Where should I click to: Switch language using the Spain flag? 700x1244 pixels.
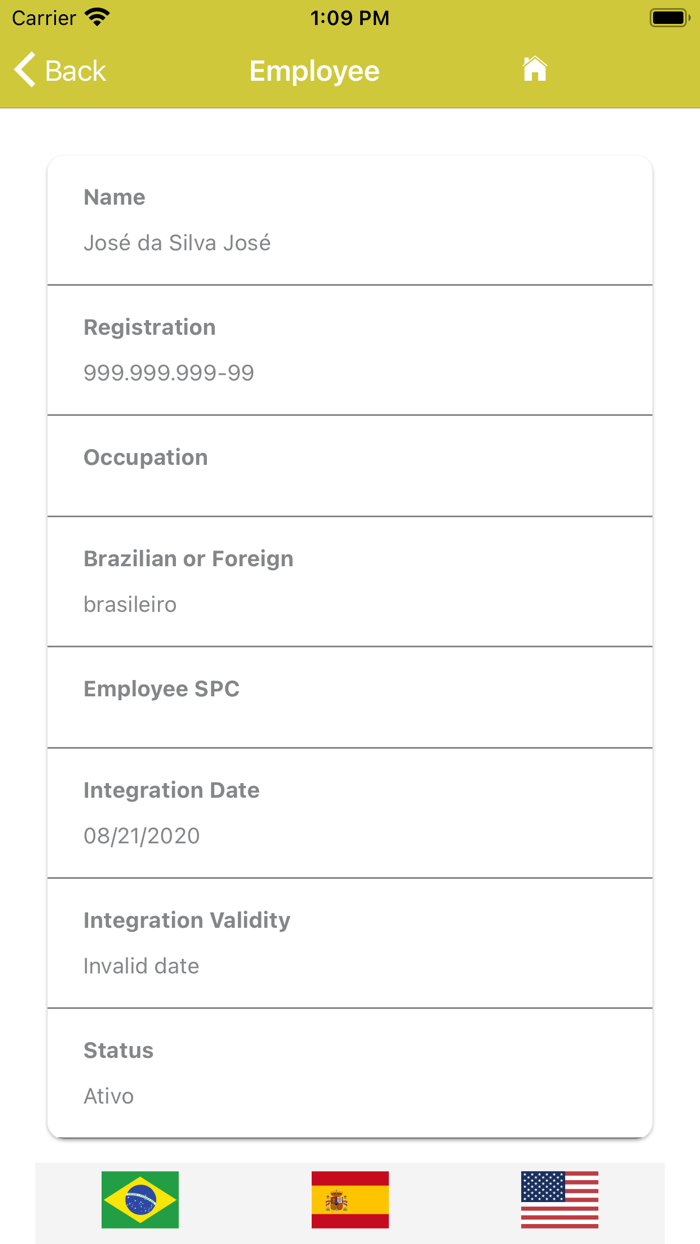[x=350, y=1199]
